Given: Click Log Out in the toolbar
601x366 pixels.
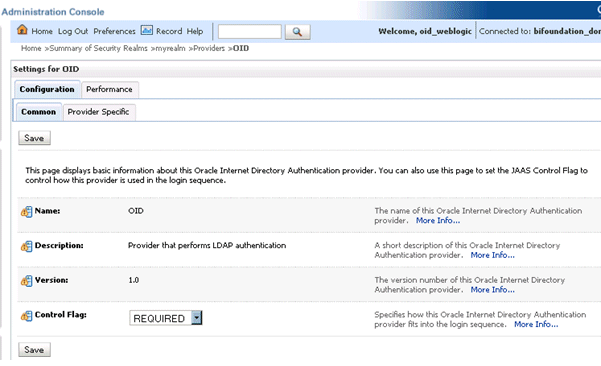Looking at the screenshot, I should coord(73,31).
